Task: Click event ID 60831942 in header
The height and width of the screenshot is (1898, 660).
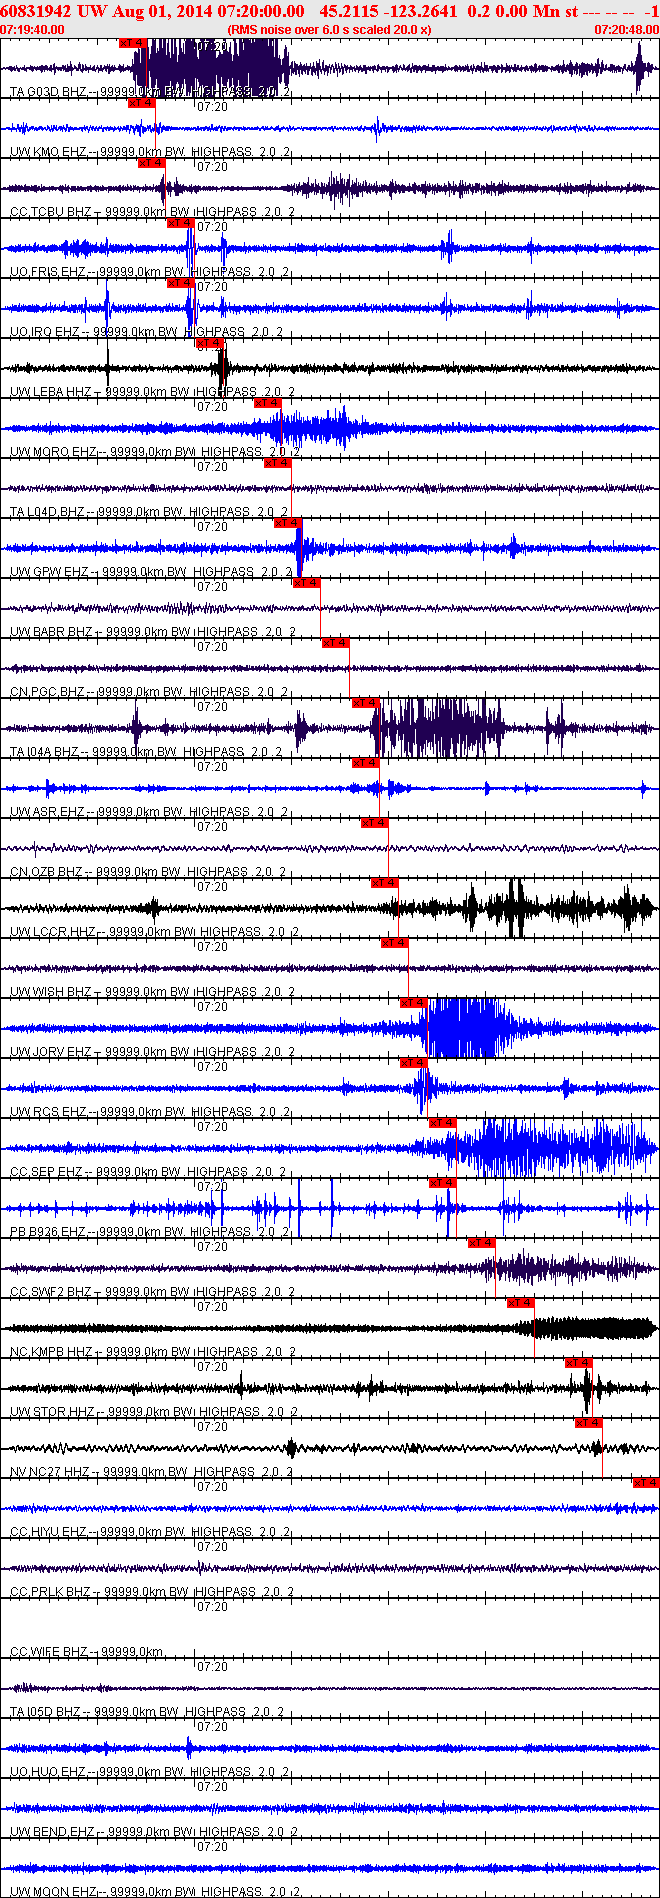Action: [37, 11]
